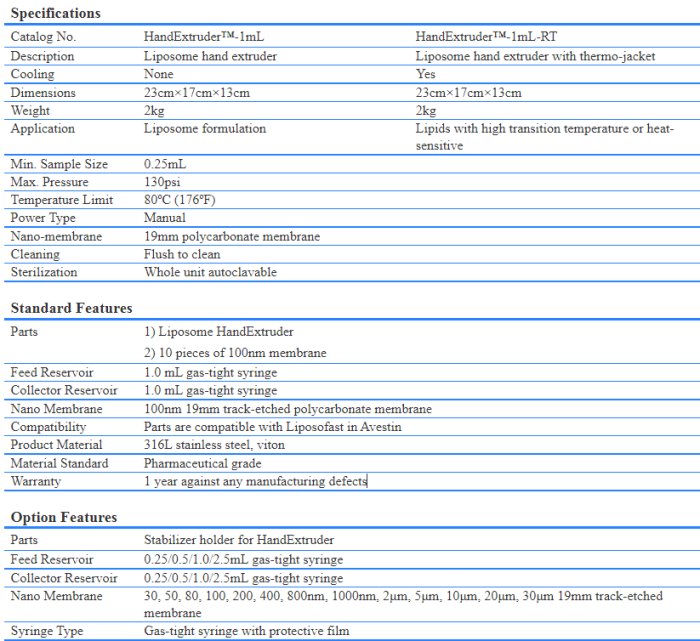Place cursor at end of Warranty text
Screen dimensions: 700x641
click(367, 481)
